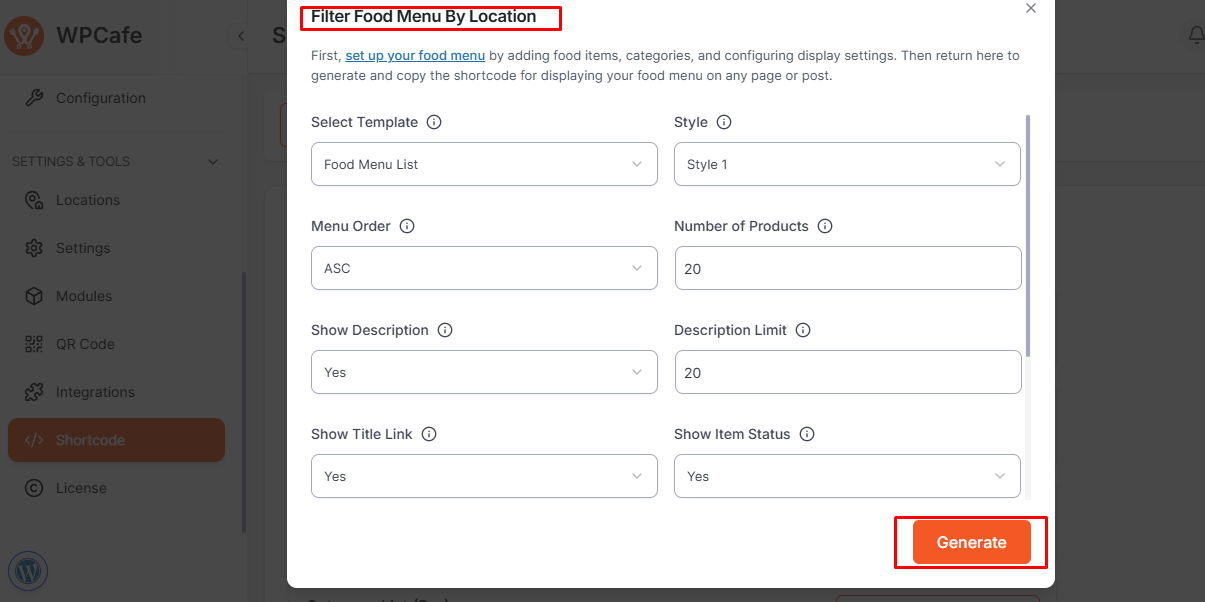Viewport: 1205px width, 602px height.
Task: Click the Show Item Status info icon
Action: 807,434
